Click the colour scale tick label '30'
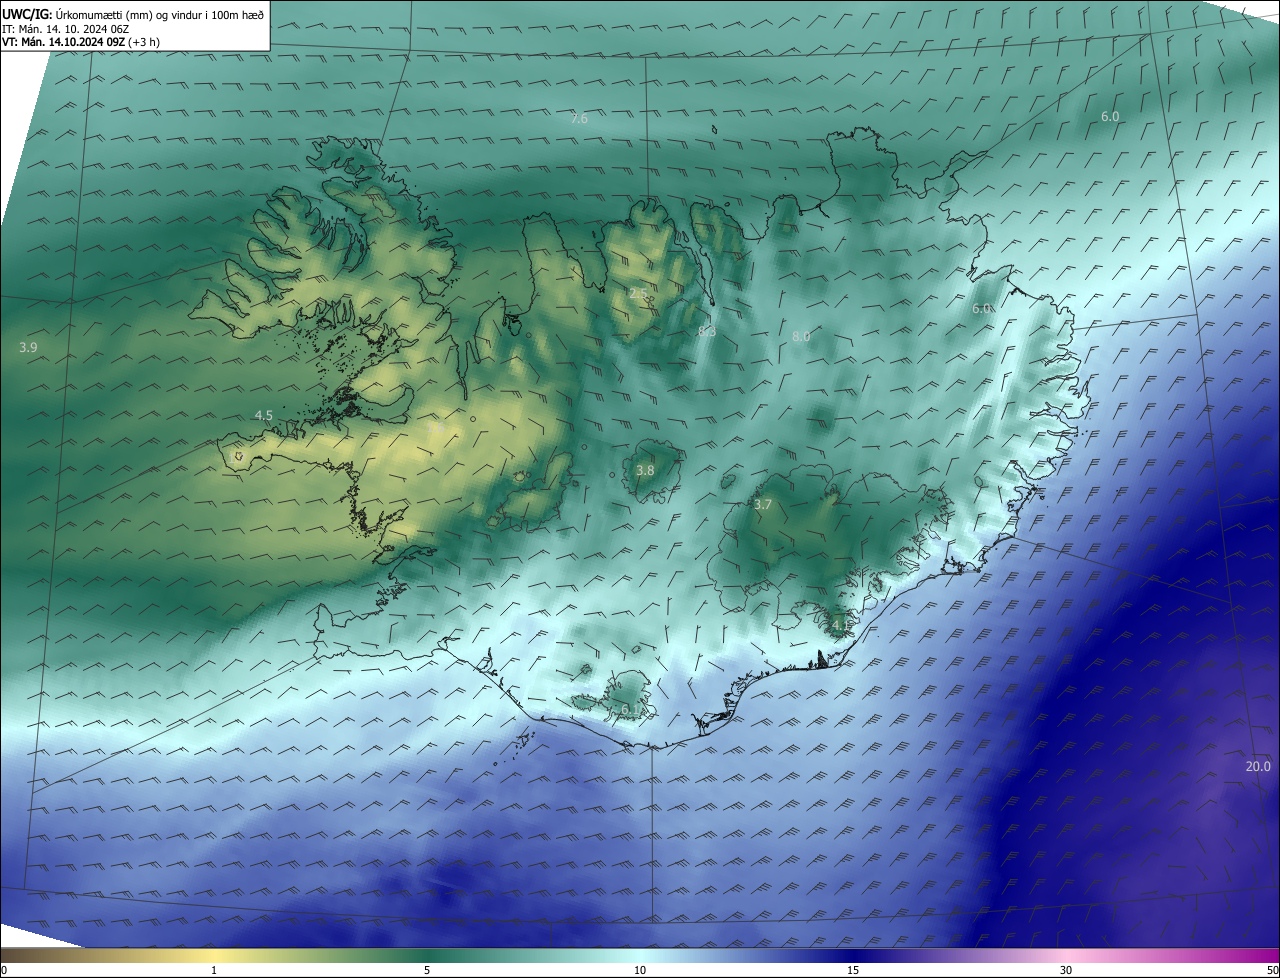The height and width of the screenshot is (978, 1280). click(x=1066, y=970)
